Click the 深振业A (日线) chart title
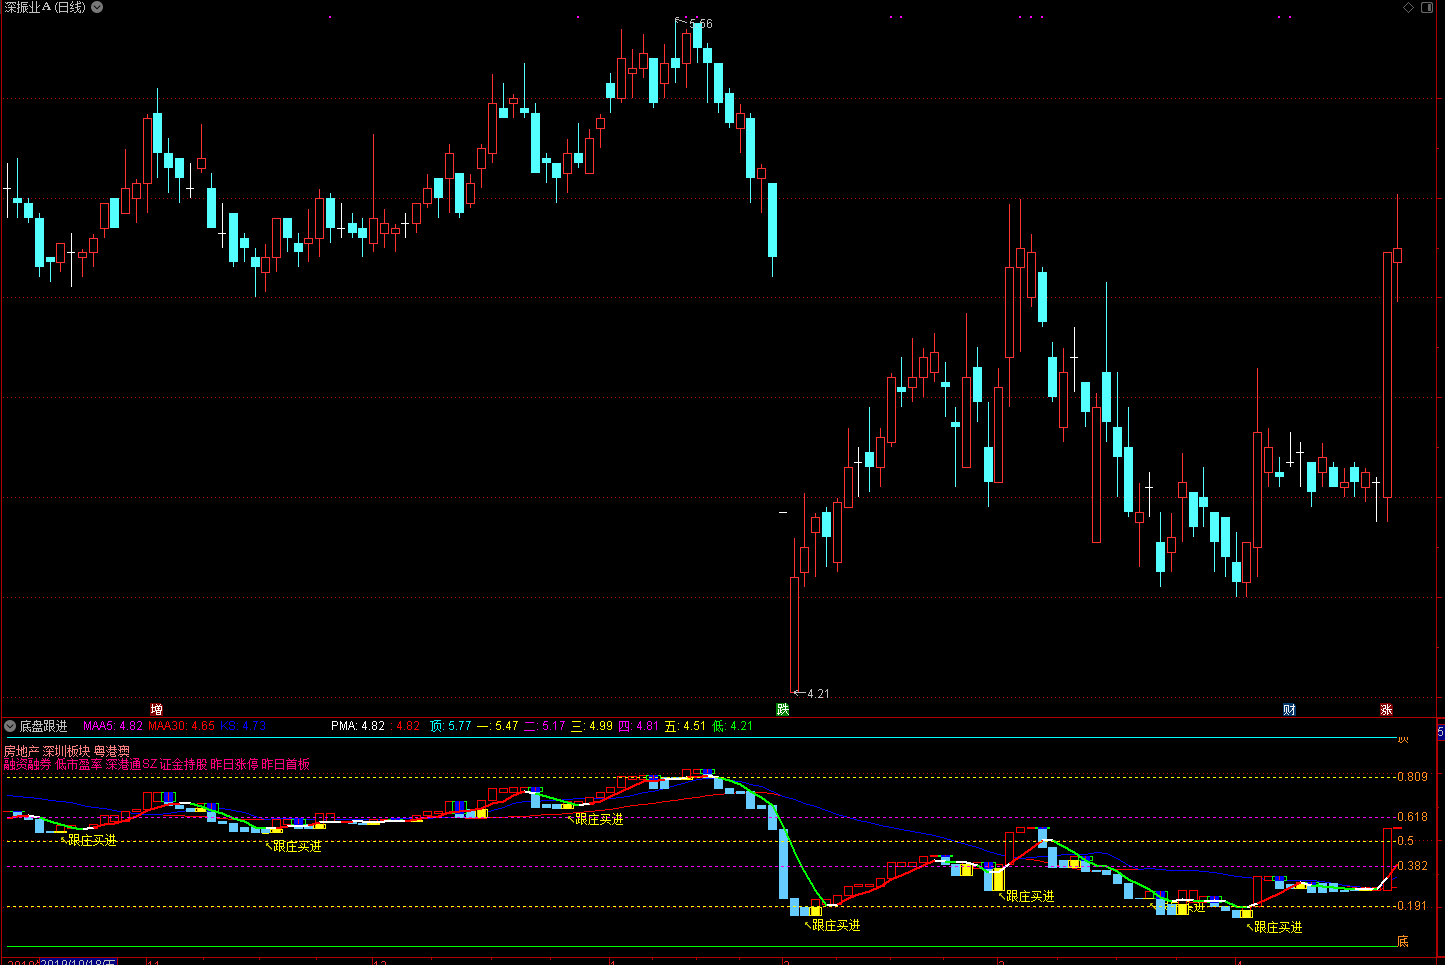Image resolution: width=1445 pixels, height=965 pixels. click(x=45, y=7)
